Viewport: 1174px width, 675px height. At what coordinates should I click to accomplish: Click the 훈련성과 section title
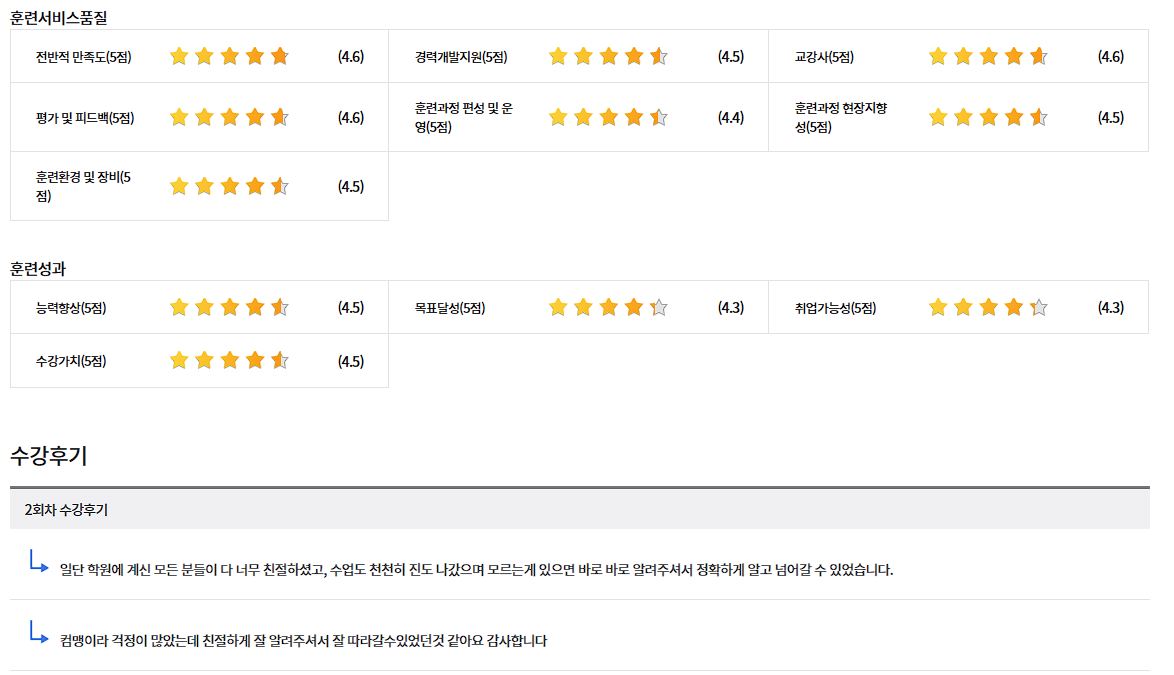point(38,269)
